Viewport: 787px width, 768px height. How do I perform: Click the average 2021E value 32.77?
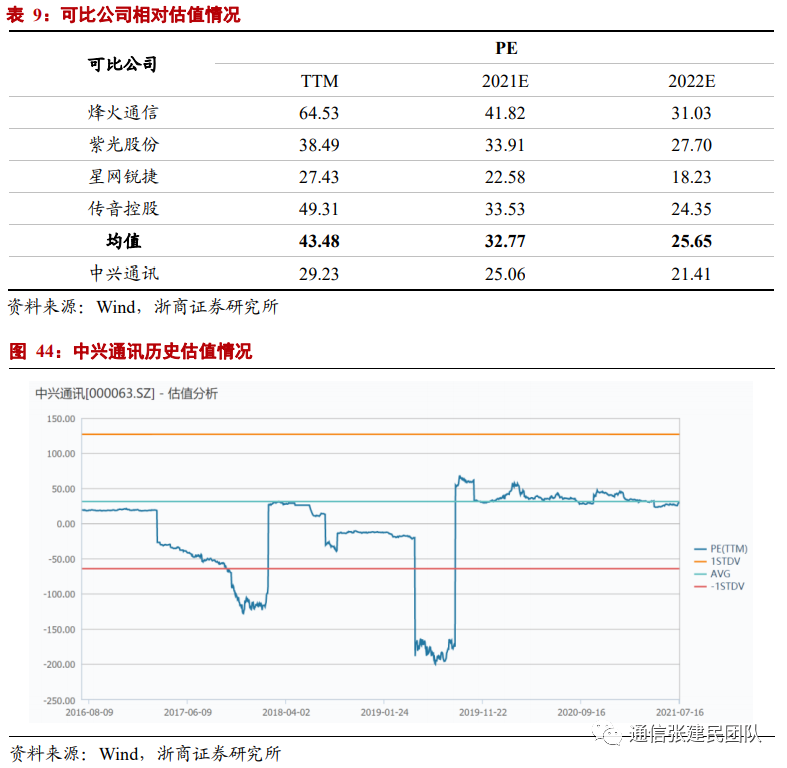click(505, 241)
